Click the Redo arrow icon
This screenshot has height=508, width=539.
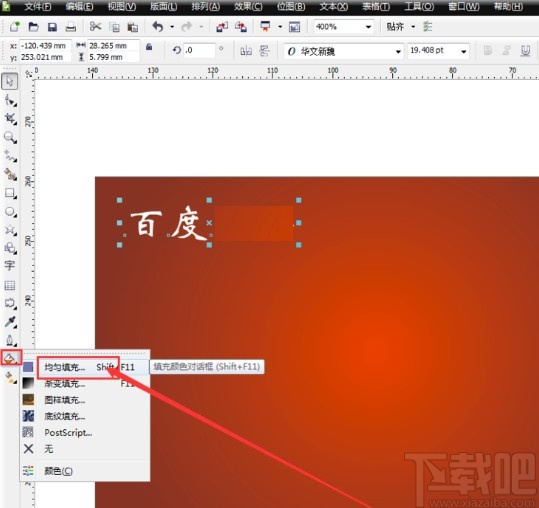tap(187, 26)
